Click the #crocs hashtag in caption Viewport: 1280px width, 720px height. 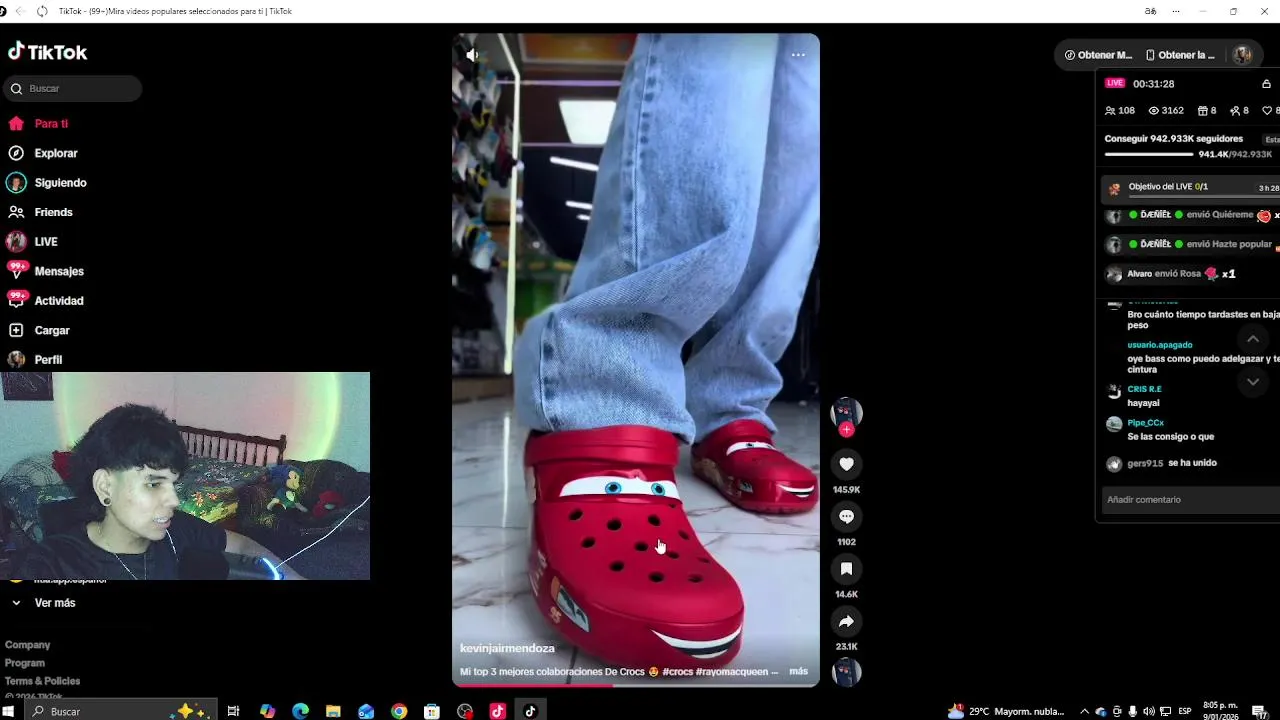coord(679,672)
